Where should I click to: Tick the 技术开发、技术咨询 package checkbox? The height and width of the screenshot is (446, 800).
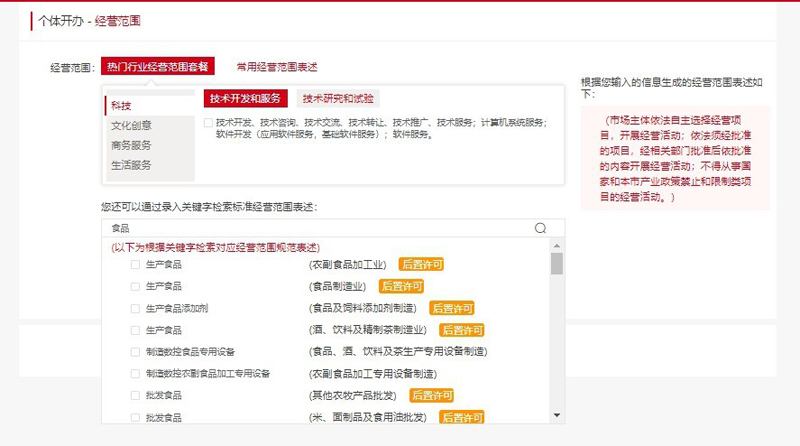pos(207,123)
